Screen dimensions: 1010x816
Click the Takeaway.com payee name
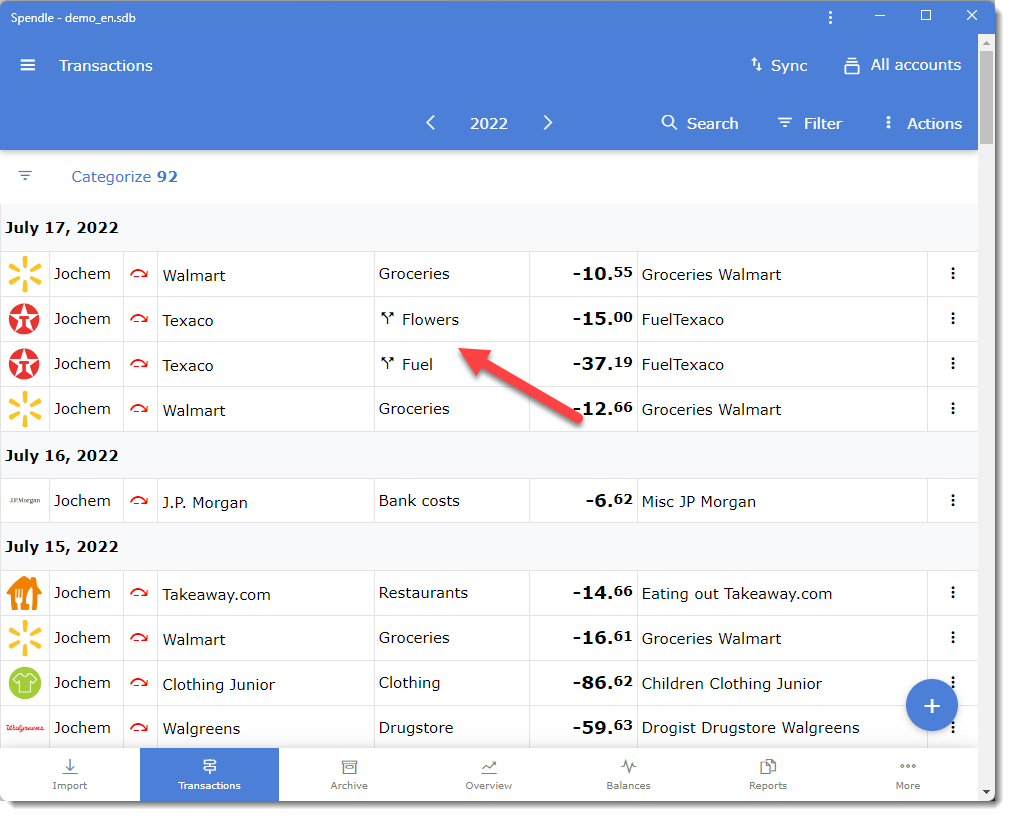coord(216,594)
